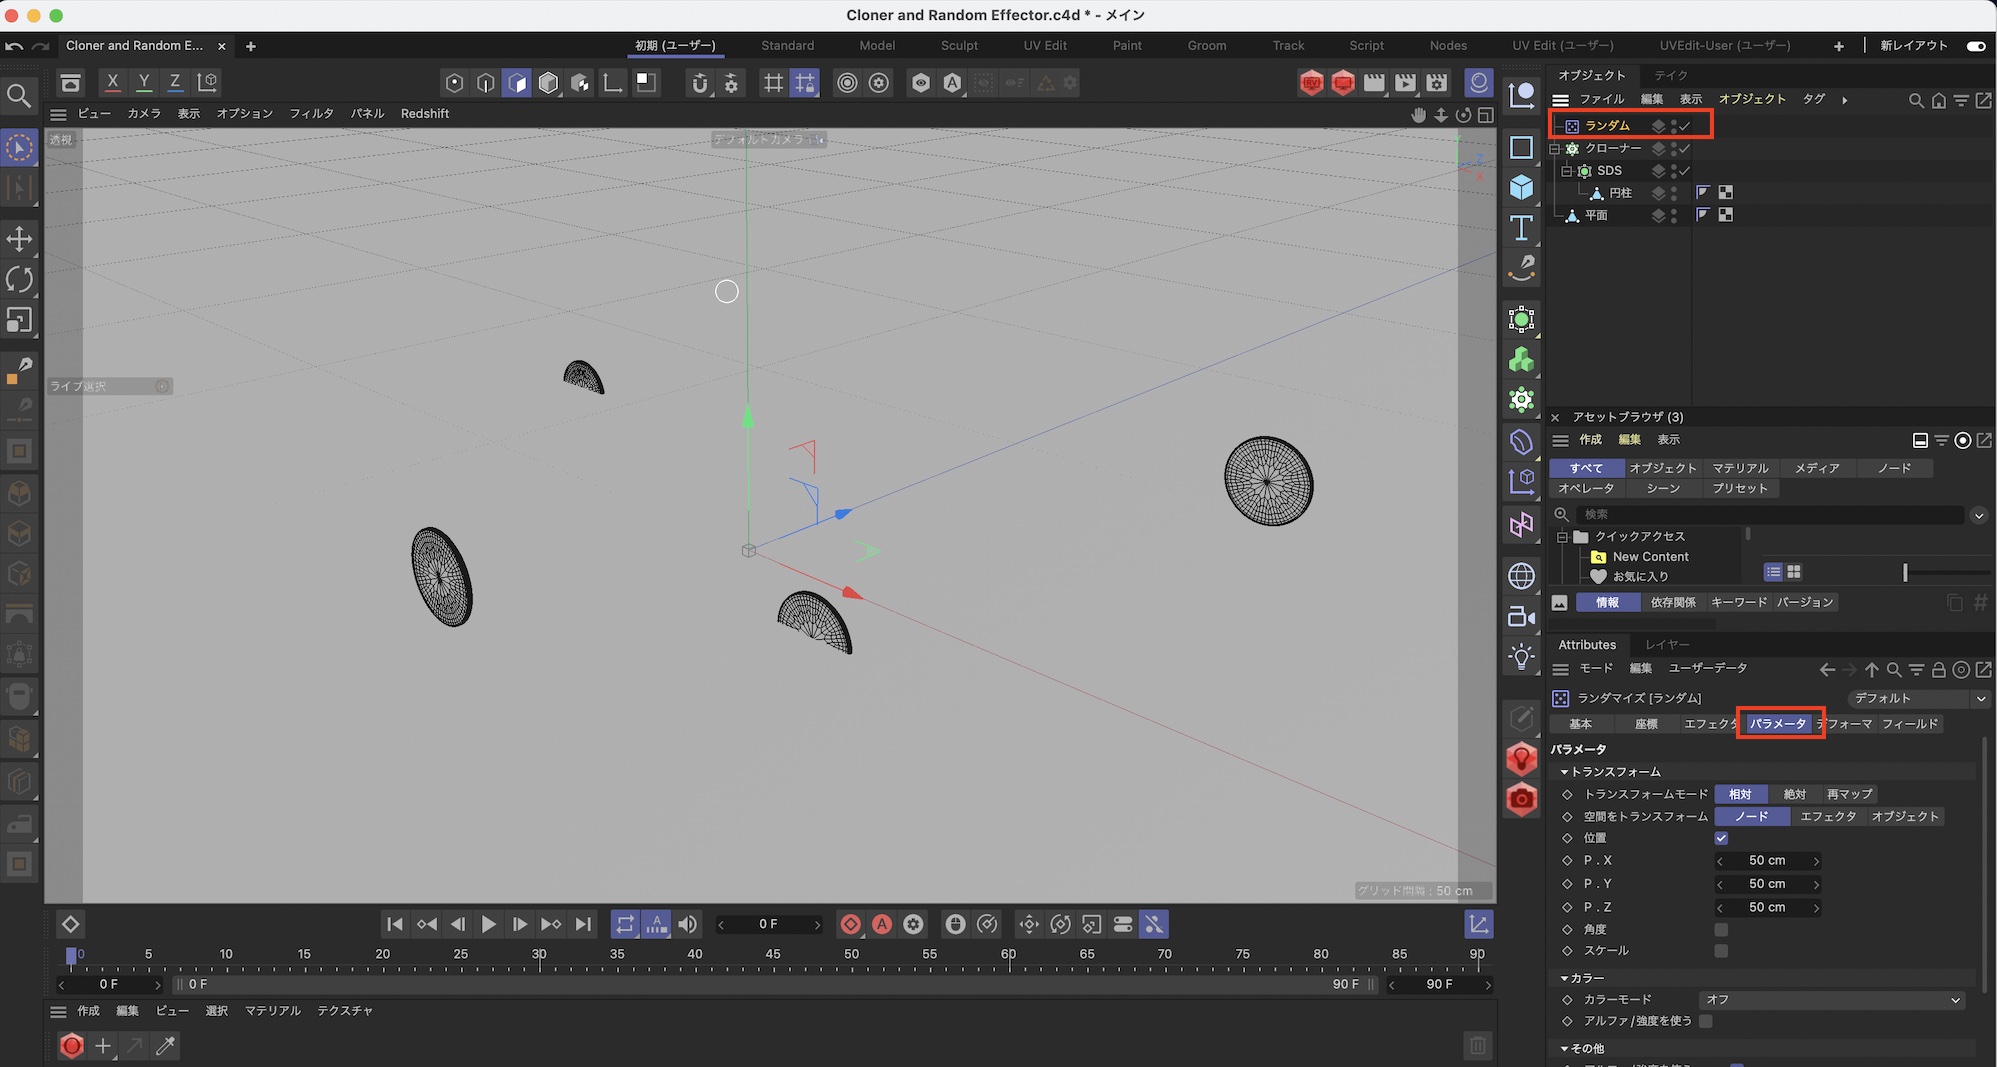
Task: Select the Scale tool in left toolbar
Action: click(19, 320)
